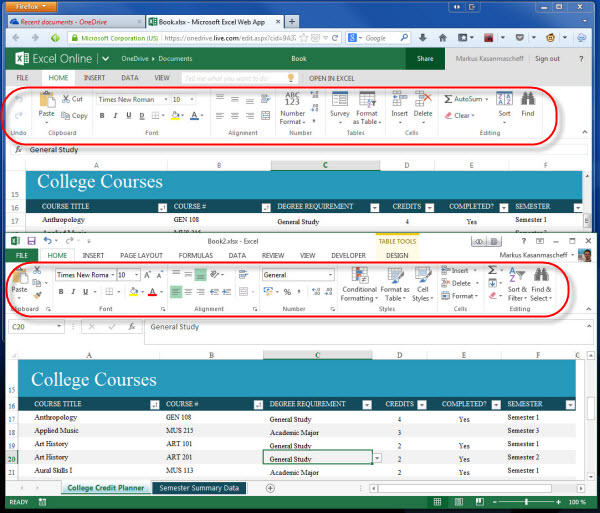
Task: Toggle Italic in desktop Excel font group
Action: coord(74,292)
